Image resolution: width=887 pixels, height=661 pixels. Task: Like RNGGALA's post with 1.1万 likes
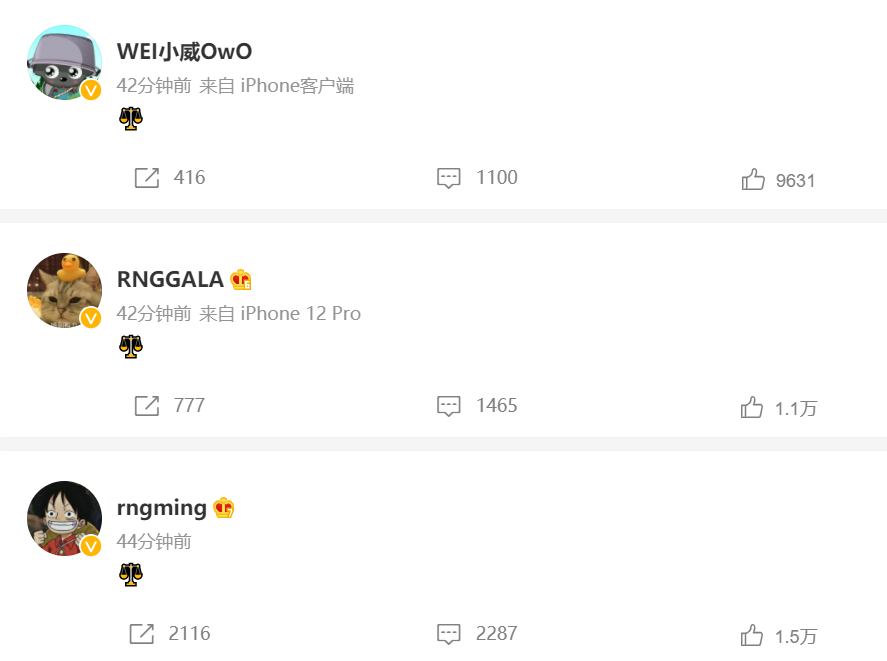[752, 407]
